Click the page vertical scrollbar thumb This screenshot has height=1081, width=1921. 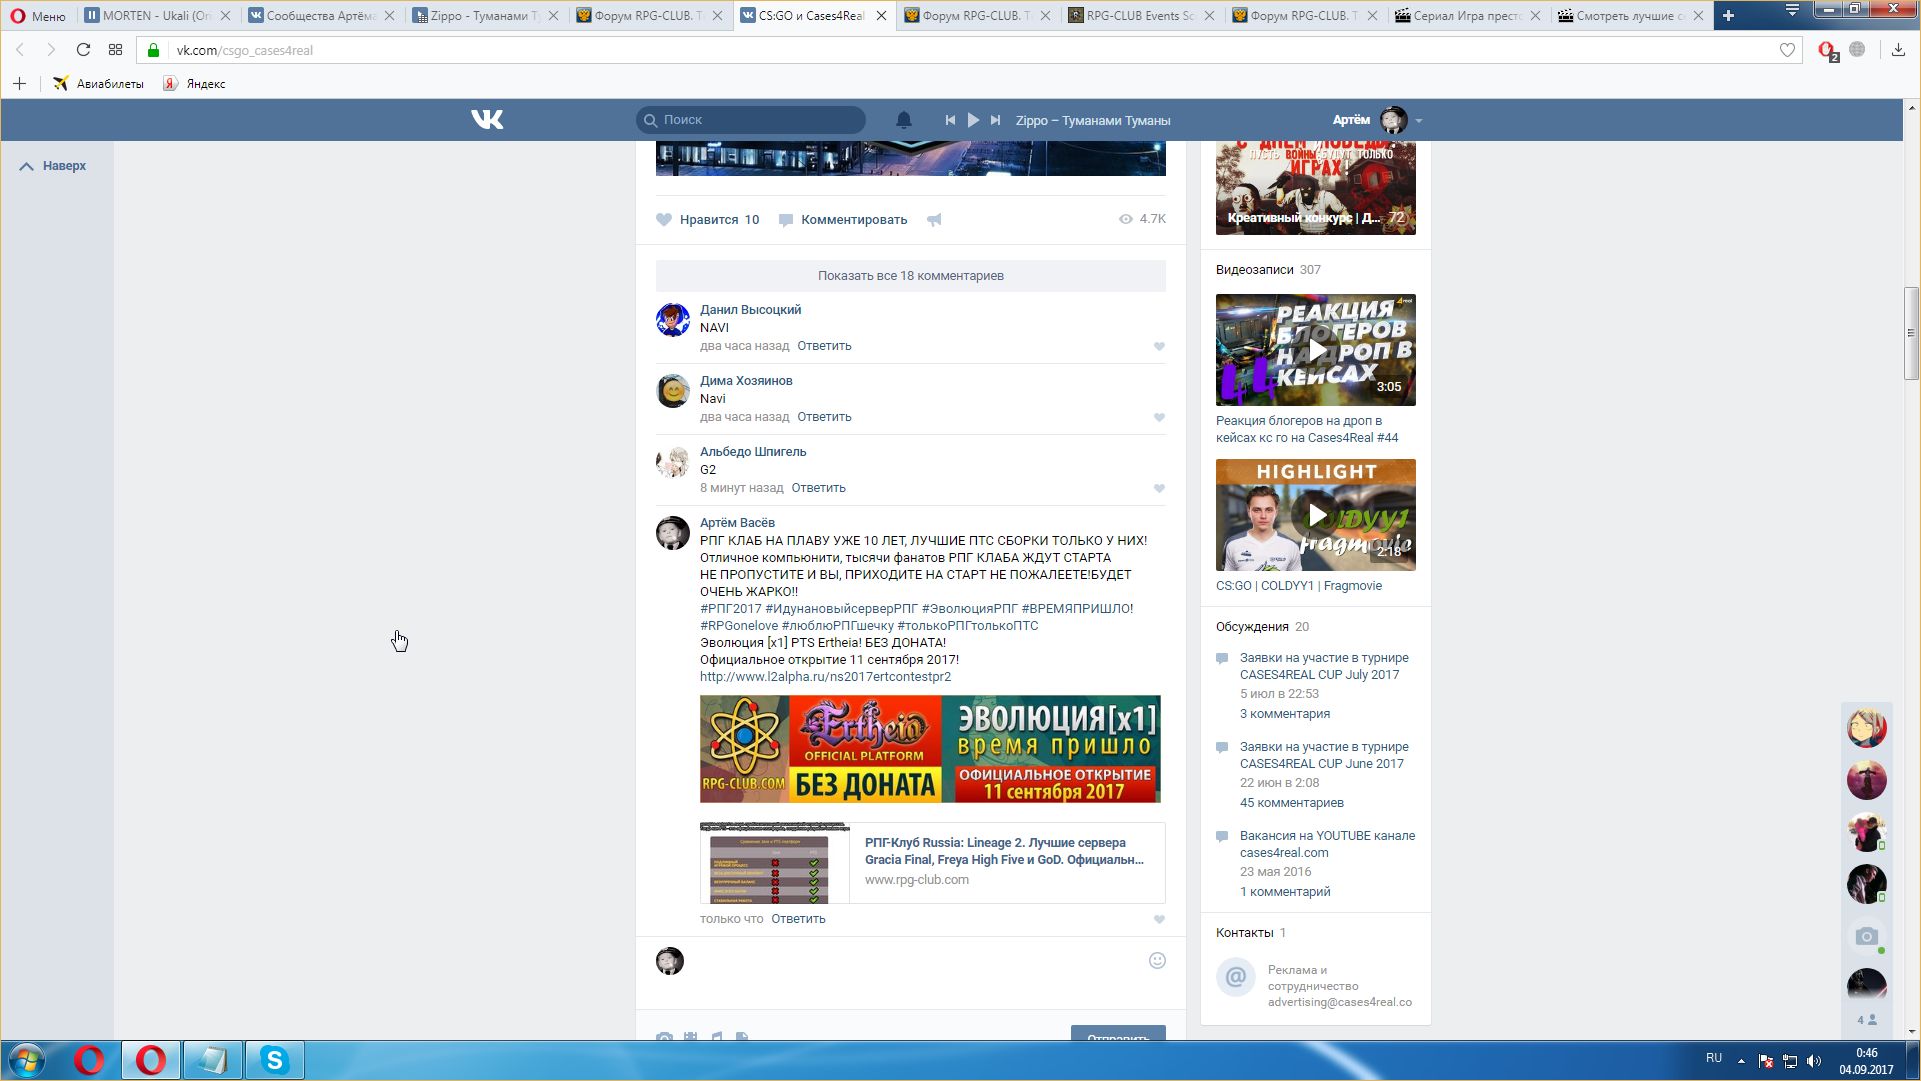(x=1911, y=334)
